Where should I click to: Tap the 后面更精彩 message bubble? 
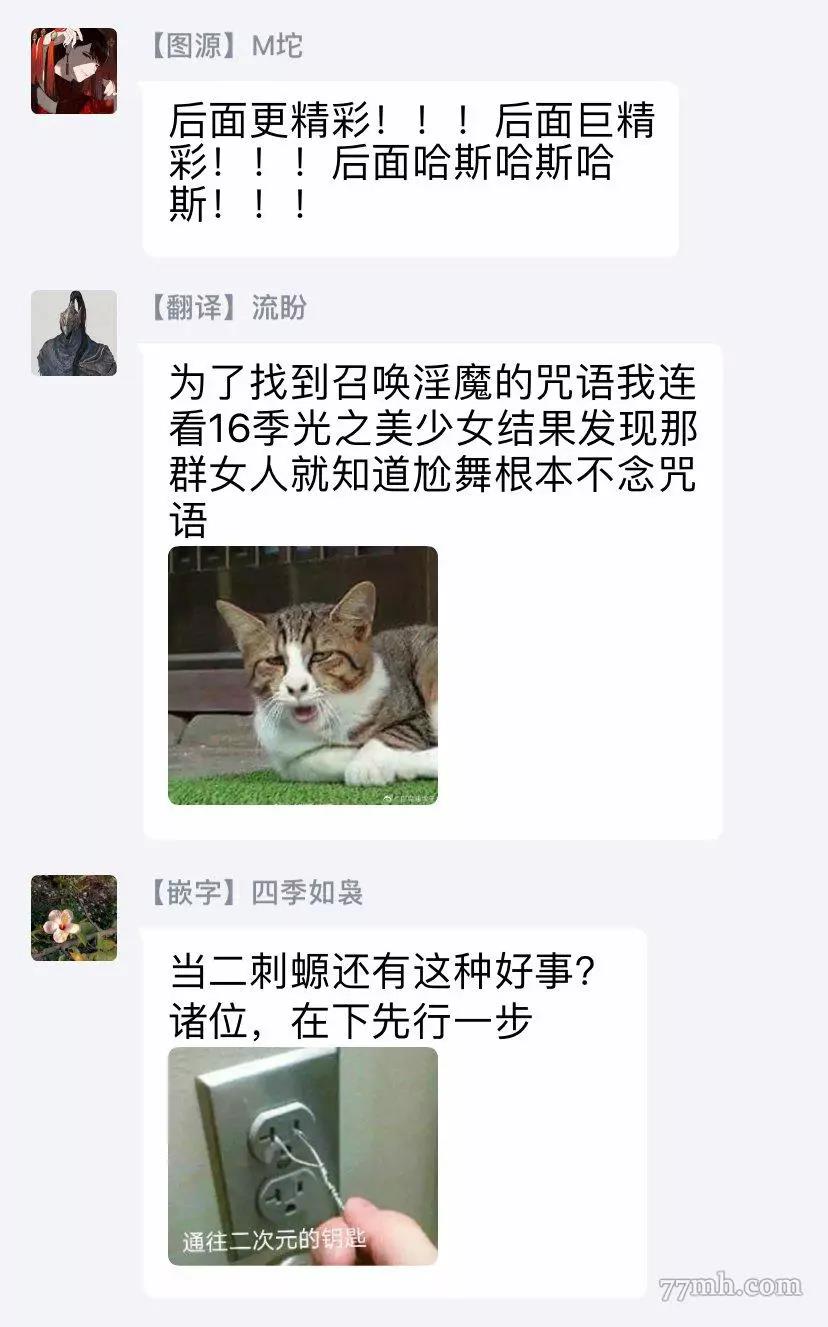coord(411,169)
